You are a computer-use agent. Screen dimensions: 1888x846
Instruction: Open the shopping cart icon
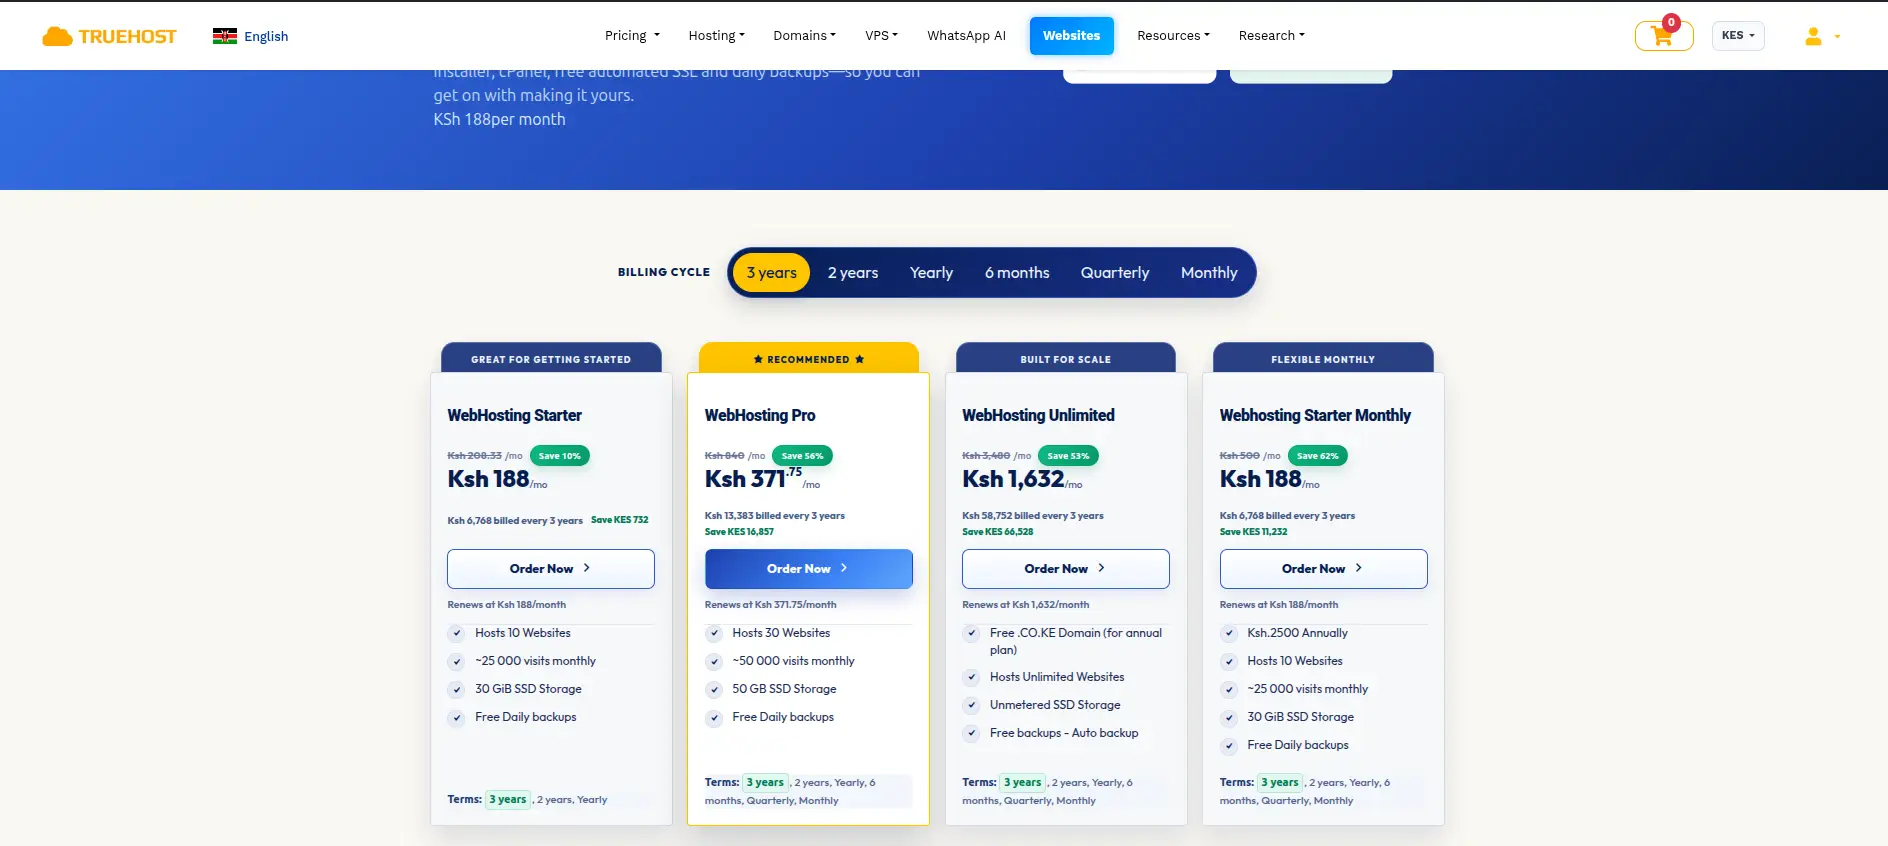click(1662, 37)
